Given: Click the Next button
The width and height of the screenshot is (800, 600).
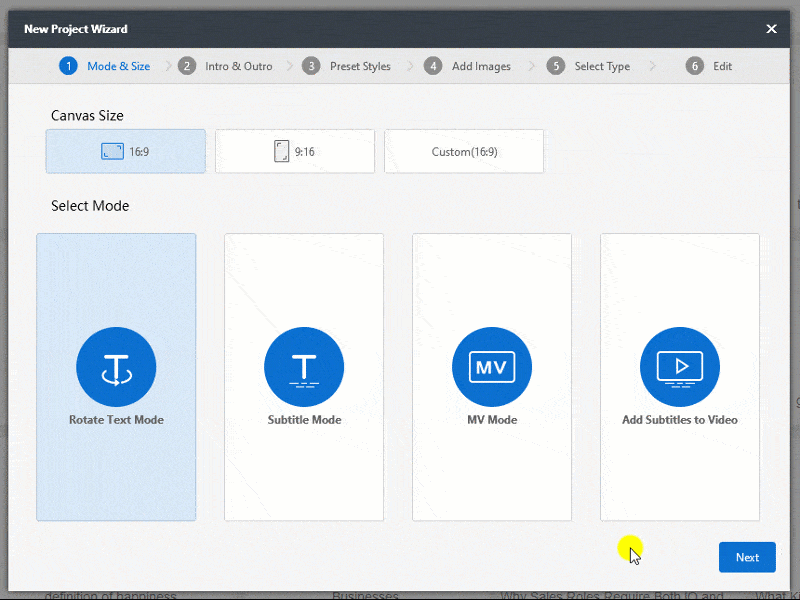Looking at the screenshot, I should [x=747, y=557].
